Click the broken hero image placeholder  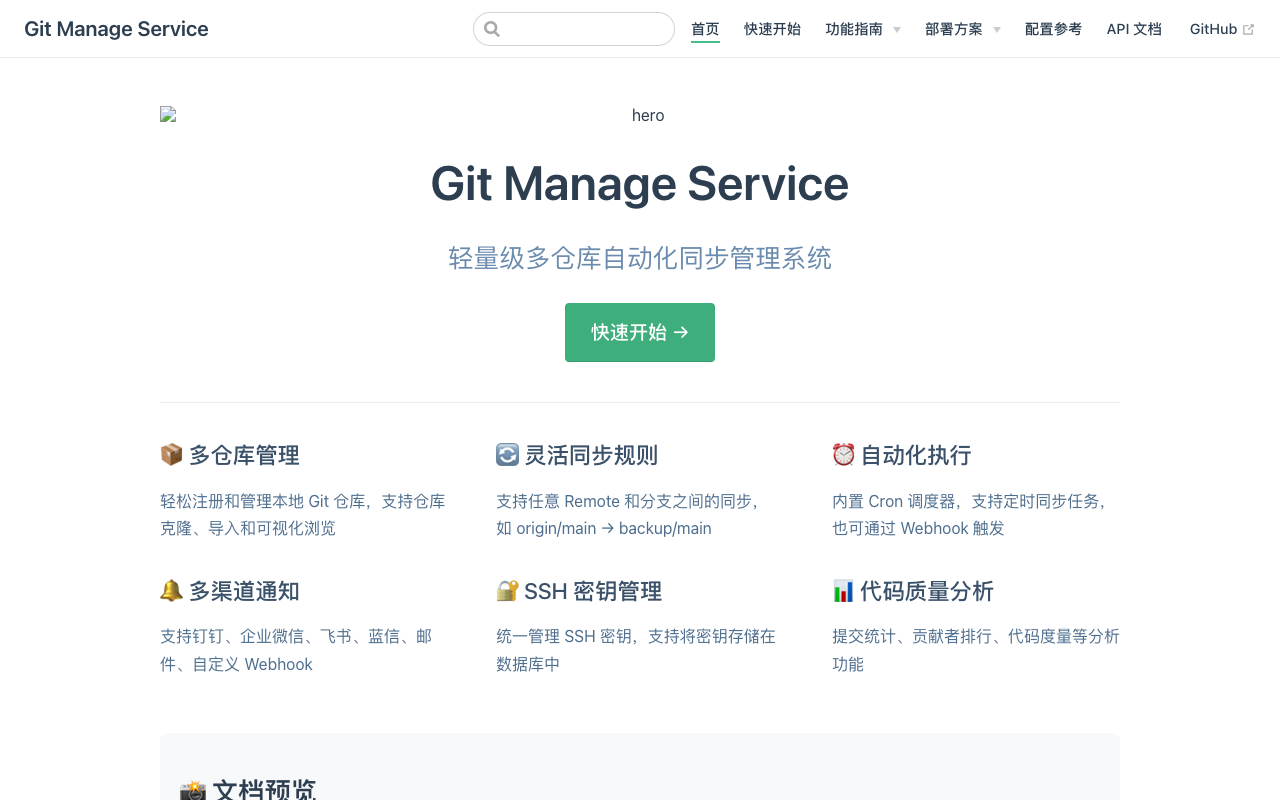(168, 115)
